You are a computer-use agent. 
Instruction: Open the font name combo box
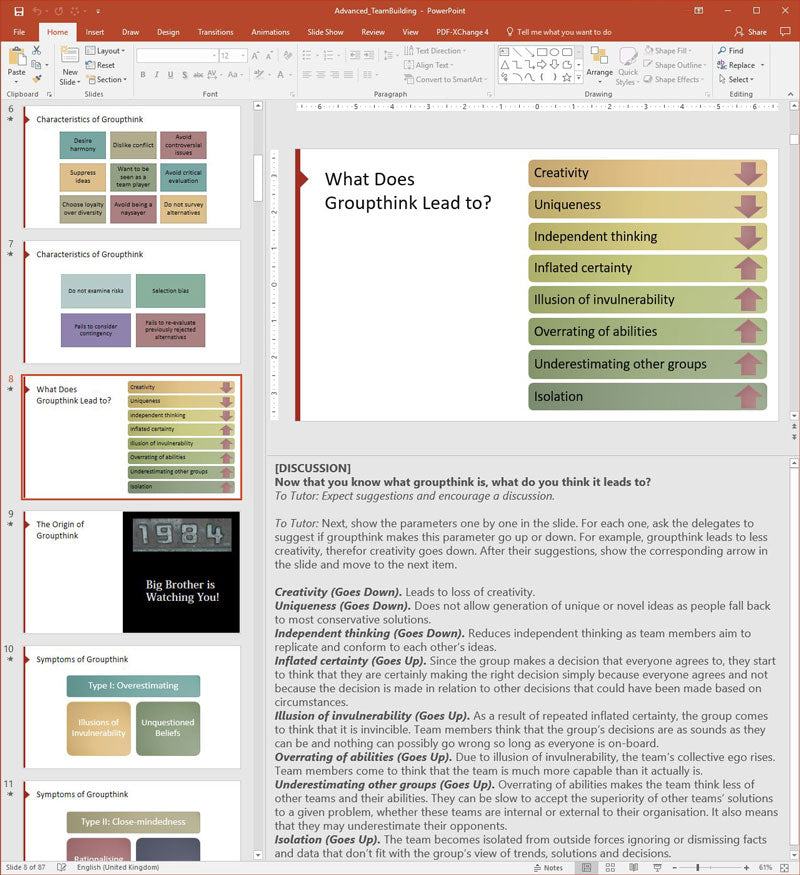[177, 56]
